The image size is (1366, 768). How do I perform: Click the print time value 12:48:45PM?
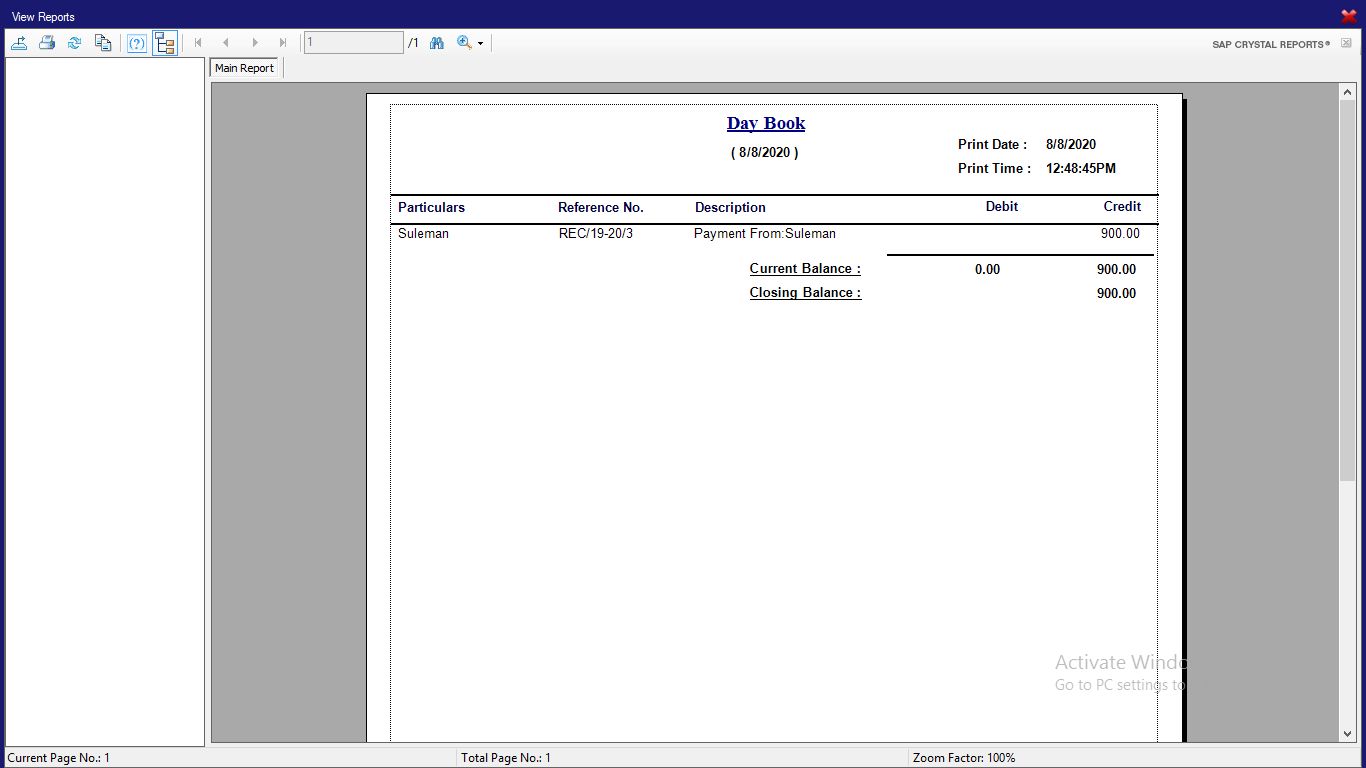[1081, 168]
